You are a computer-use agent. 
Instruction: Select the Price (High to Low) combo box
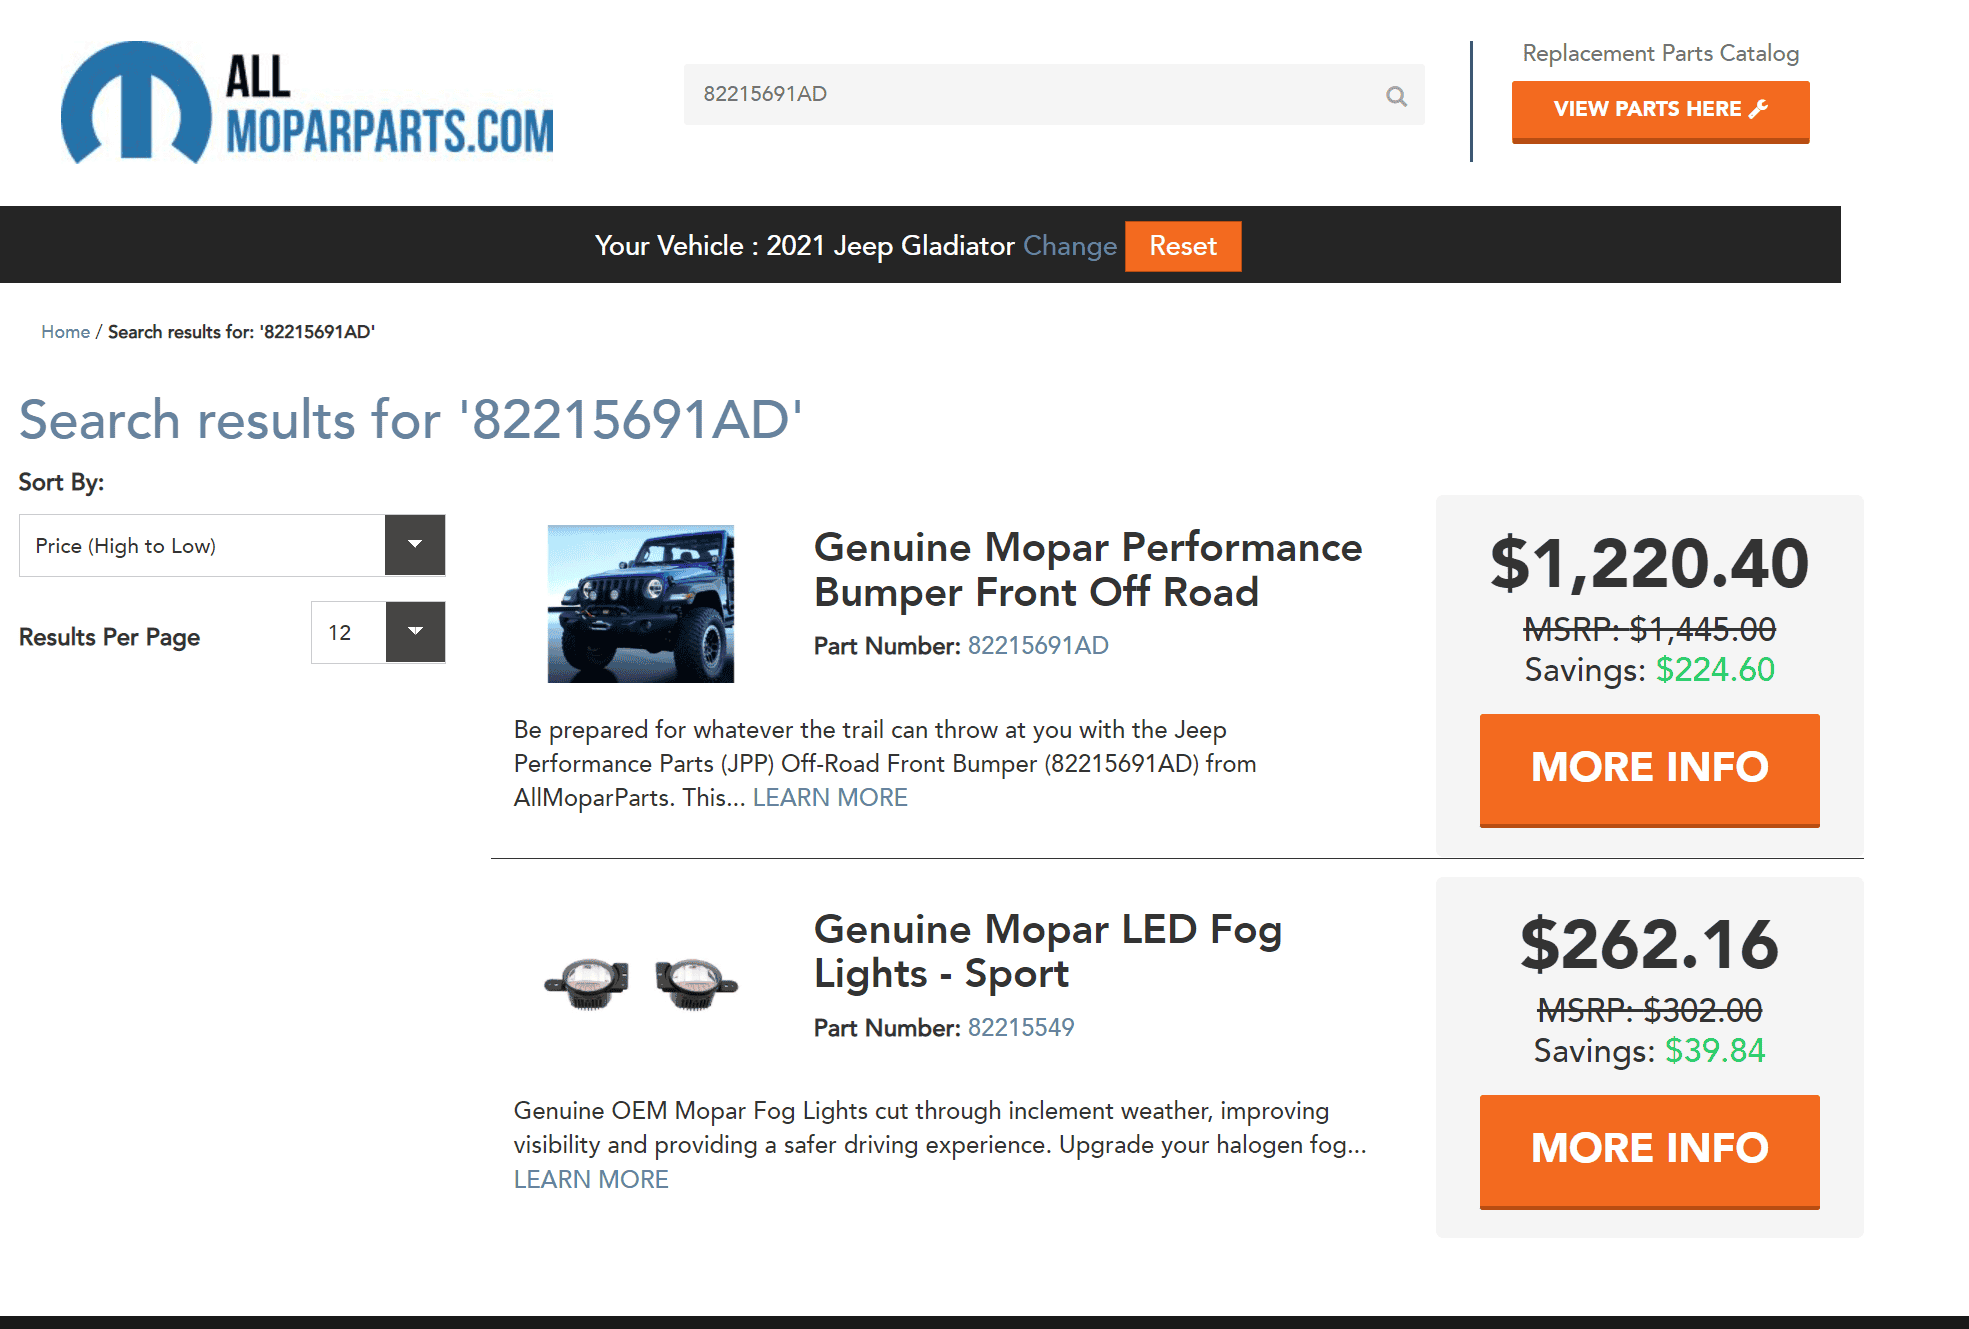coord(232,545)
